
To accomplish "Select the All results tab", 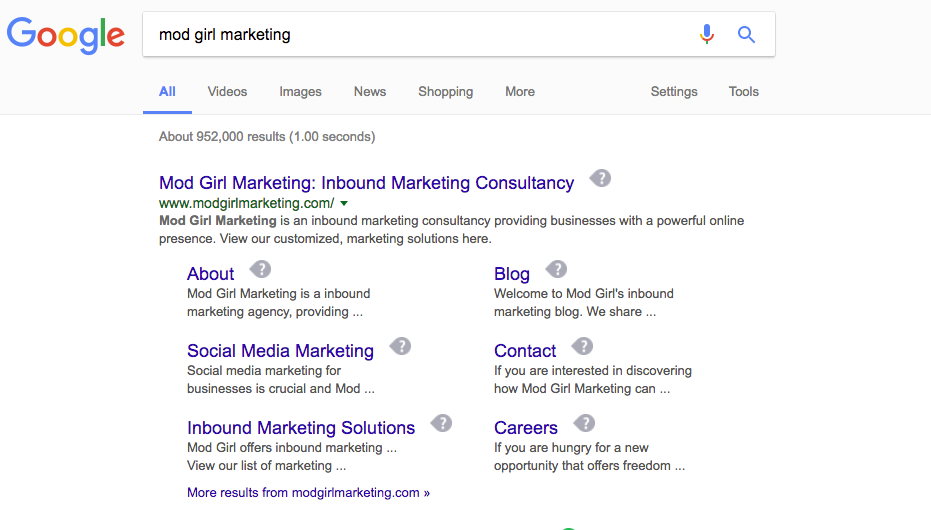I will [x=167, y=91].
